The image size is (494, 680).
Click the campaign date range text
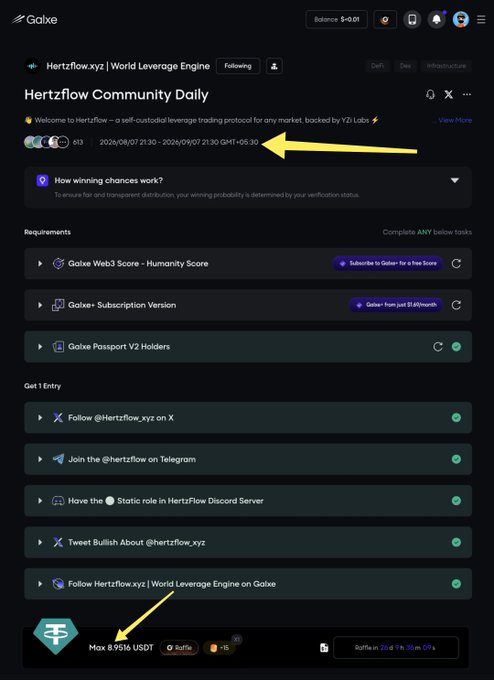(x=179, y=142)
